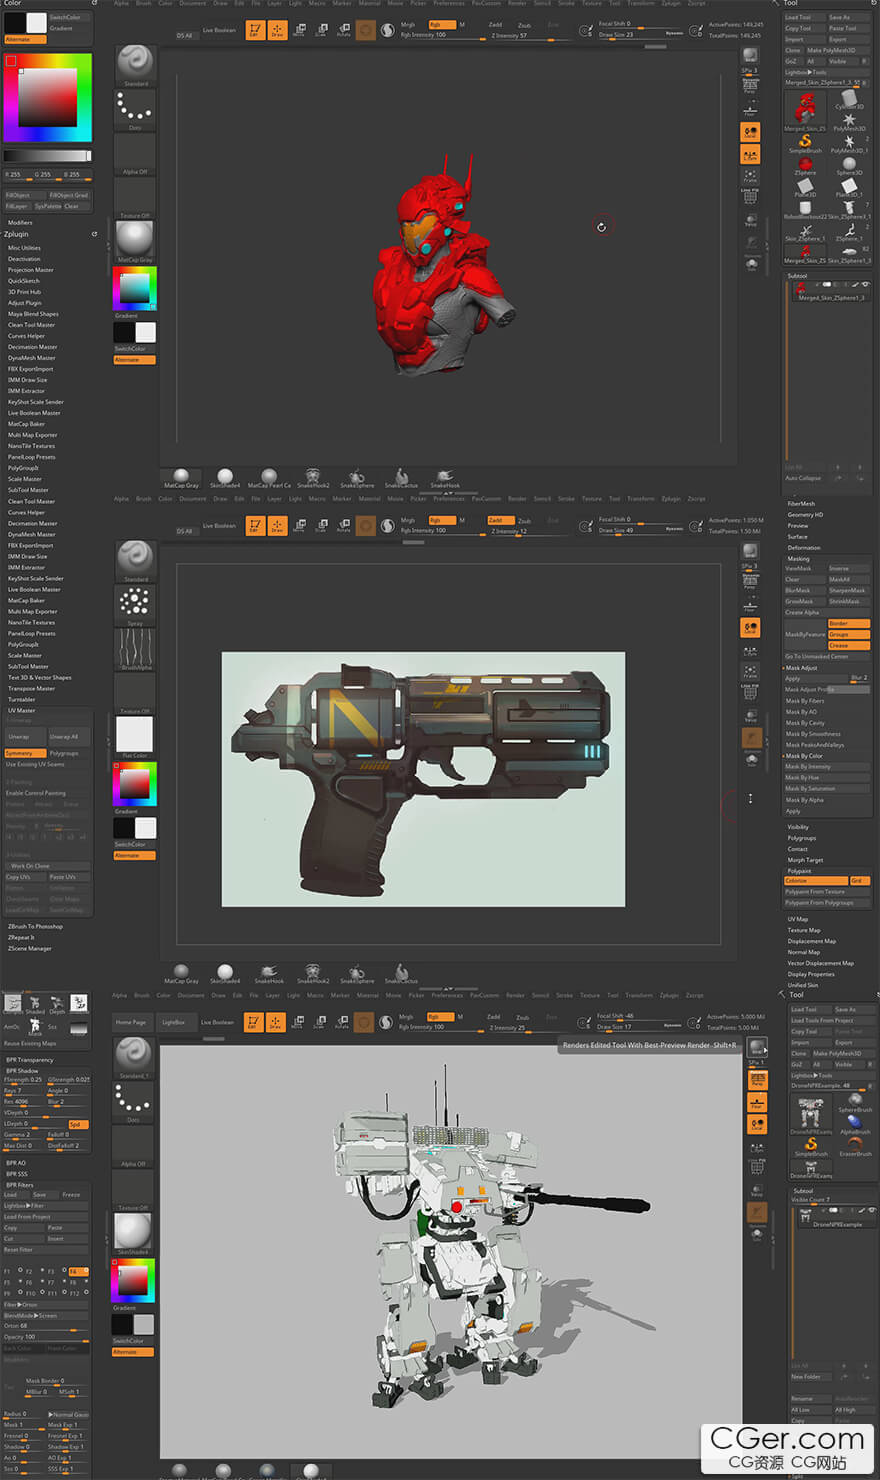Open the BrushAlpha alpha thumbnail
880x1480 pixels.
tap(134, 648)
